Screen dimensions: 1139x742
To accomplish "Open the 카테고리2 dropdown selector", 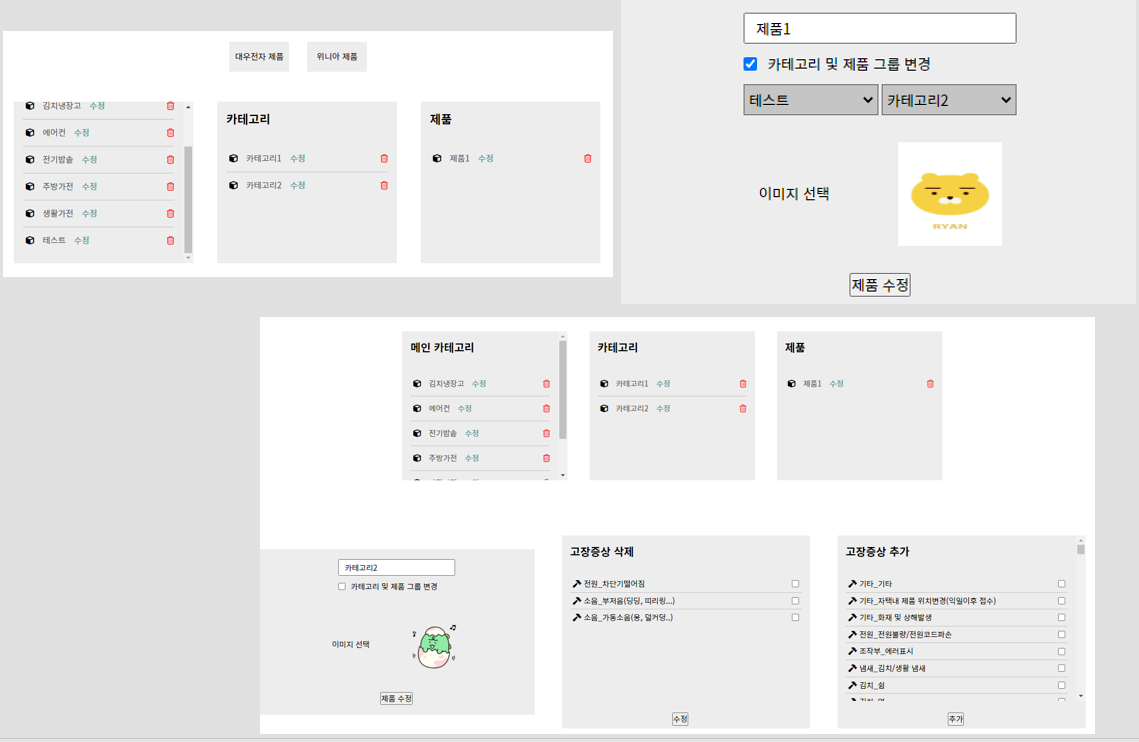I will point(948,99).
